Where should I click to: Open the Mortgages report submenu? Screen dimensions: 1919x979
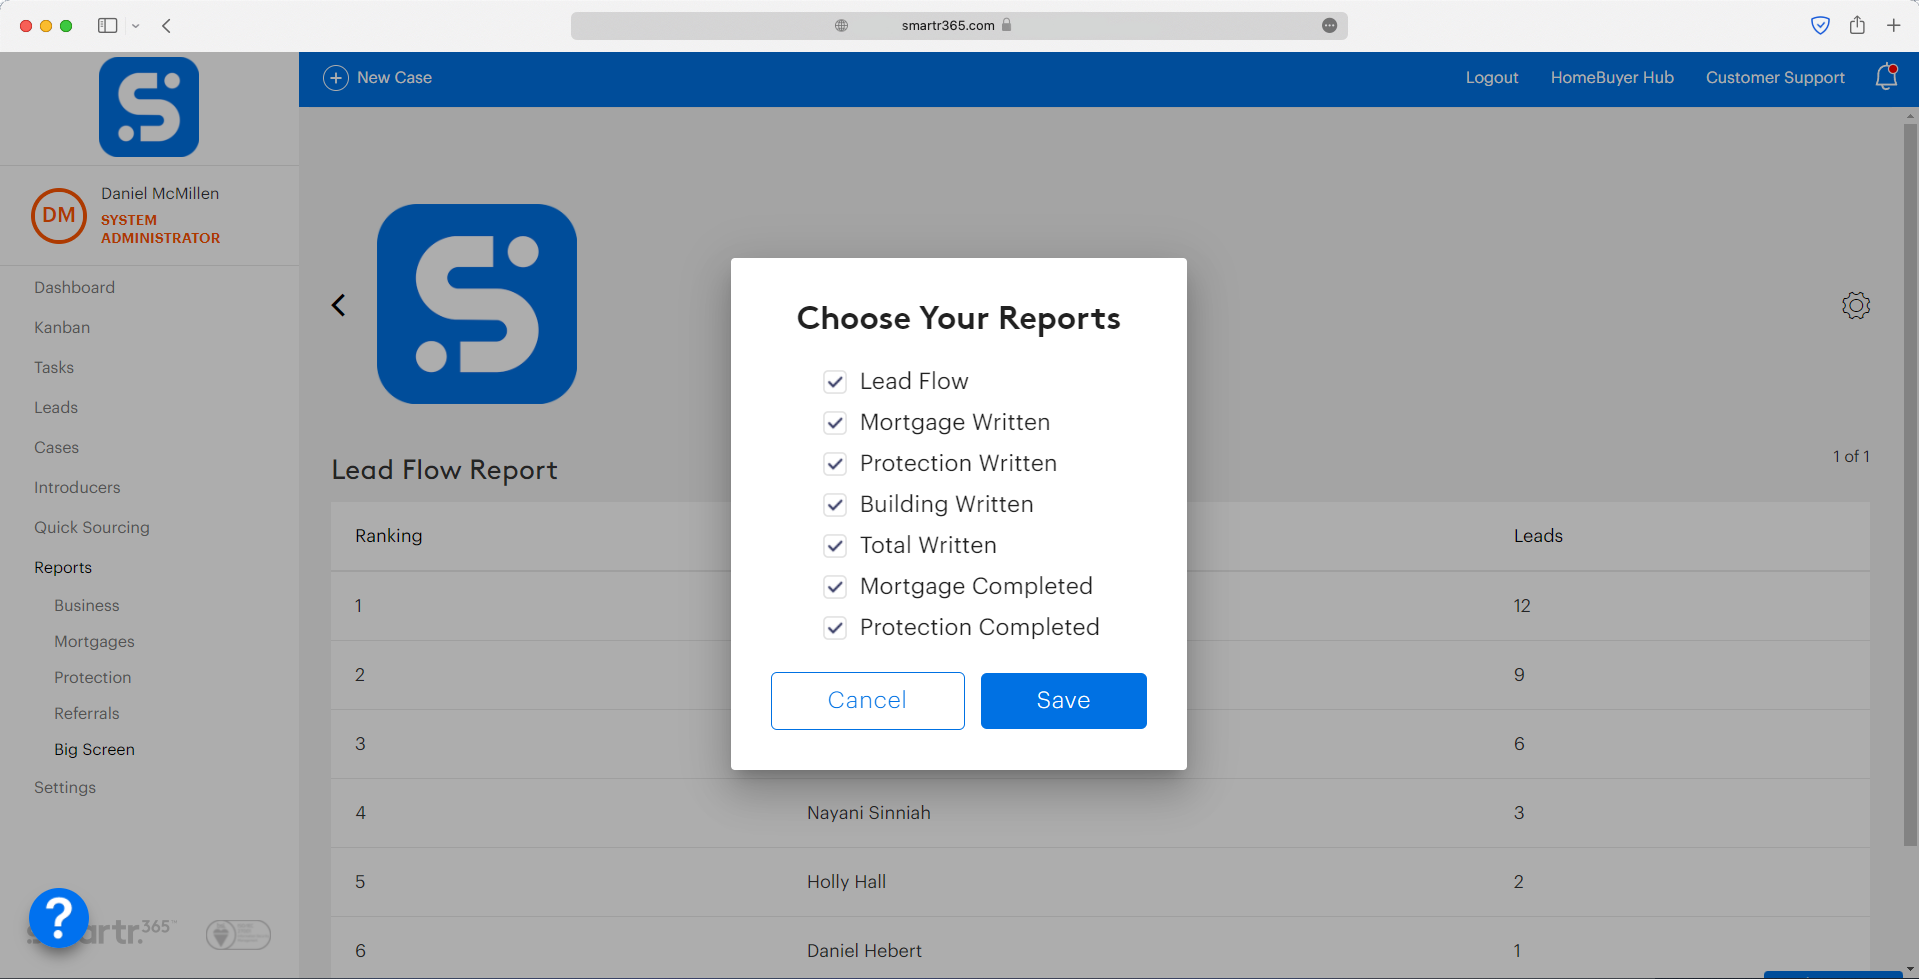pos(94,641)
